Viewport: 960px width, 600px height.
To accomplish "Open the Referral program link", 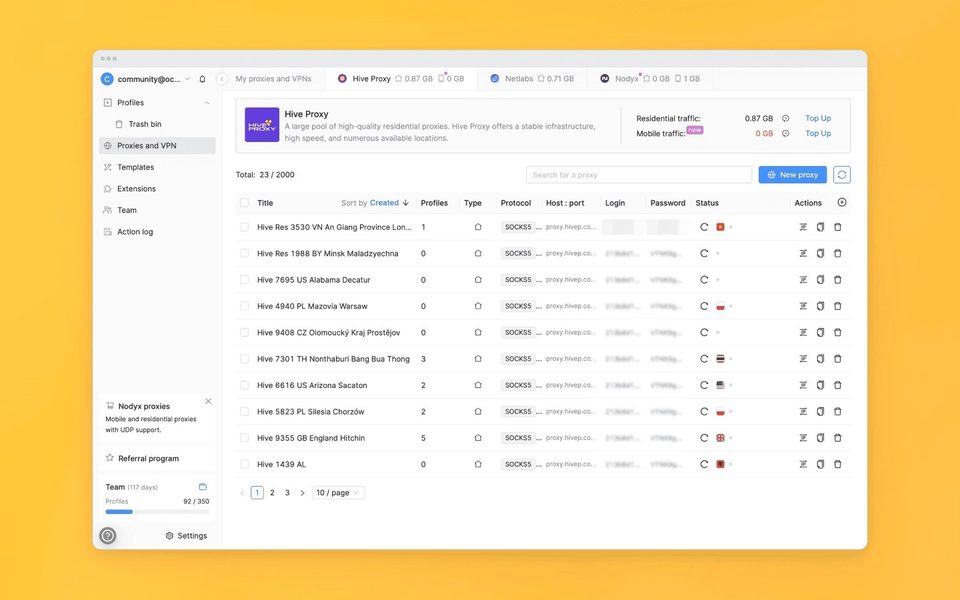I will [x=148, y=458].
